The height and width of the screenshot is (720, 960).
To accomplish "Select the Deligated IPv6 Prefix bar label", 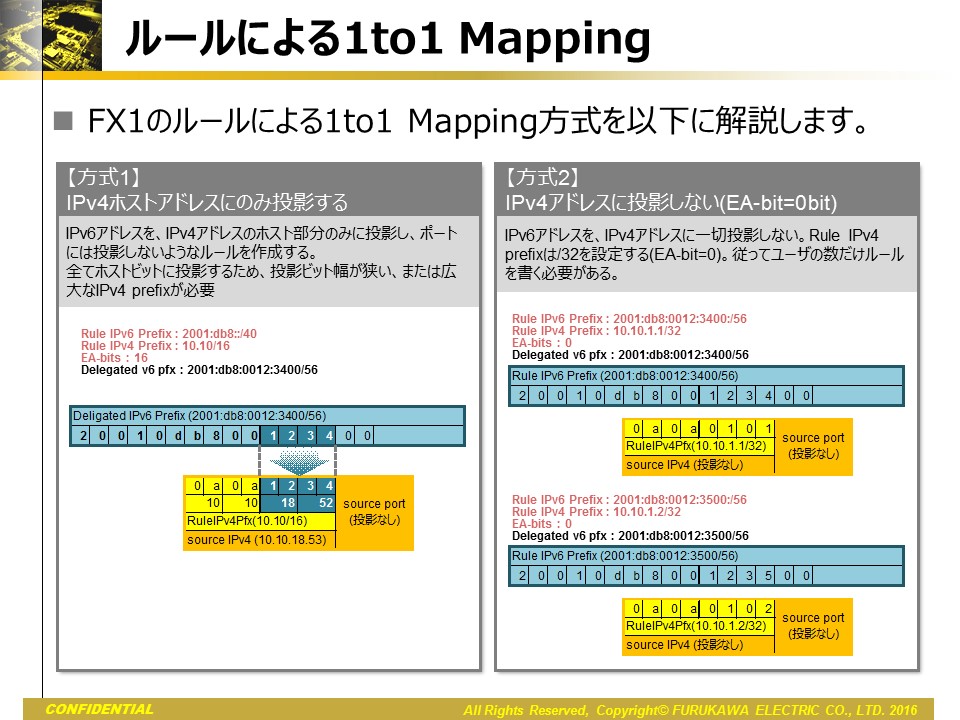I will tap(200, 416).
